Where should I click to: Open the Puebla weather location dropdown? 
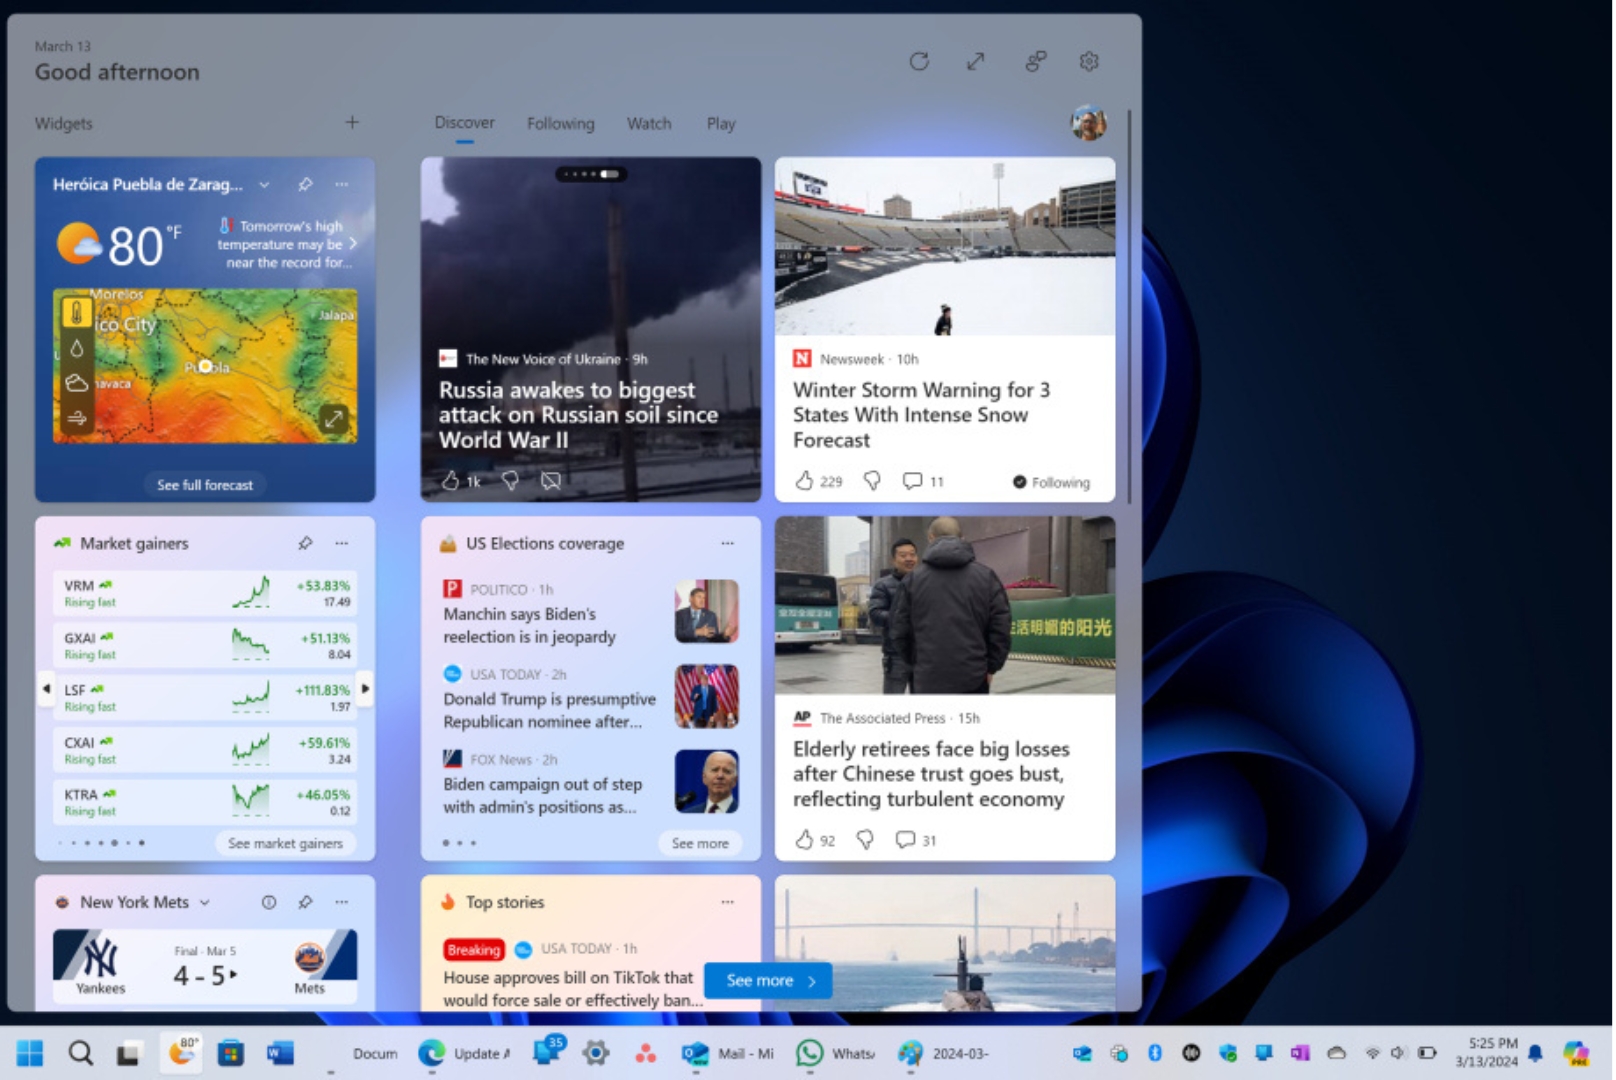click(264, 184)
